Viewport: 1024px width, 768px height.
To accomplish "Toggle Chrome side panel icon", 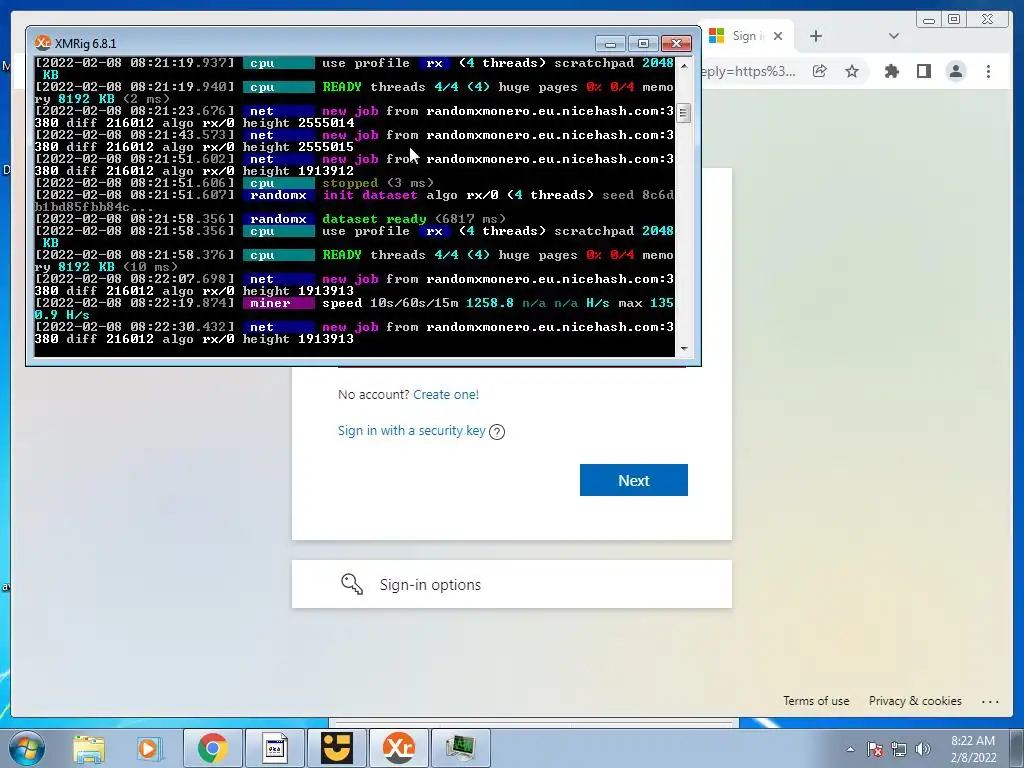I will pos(923,71).
